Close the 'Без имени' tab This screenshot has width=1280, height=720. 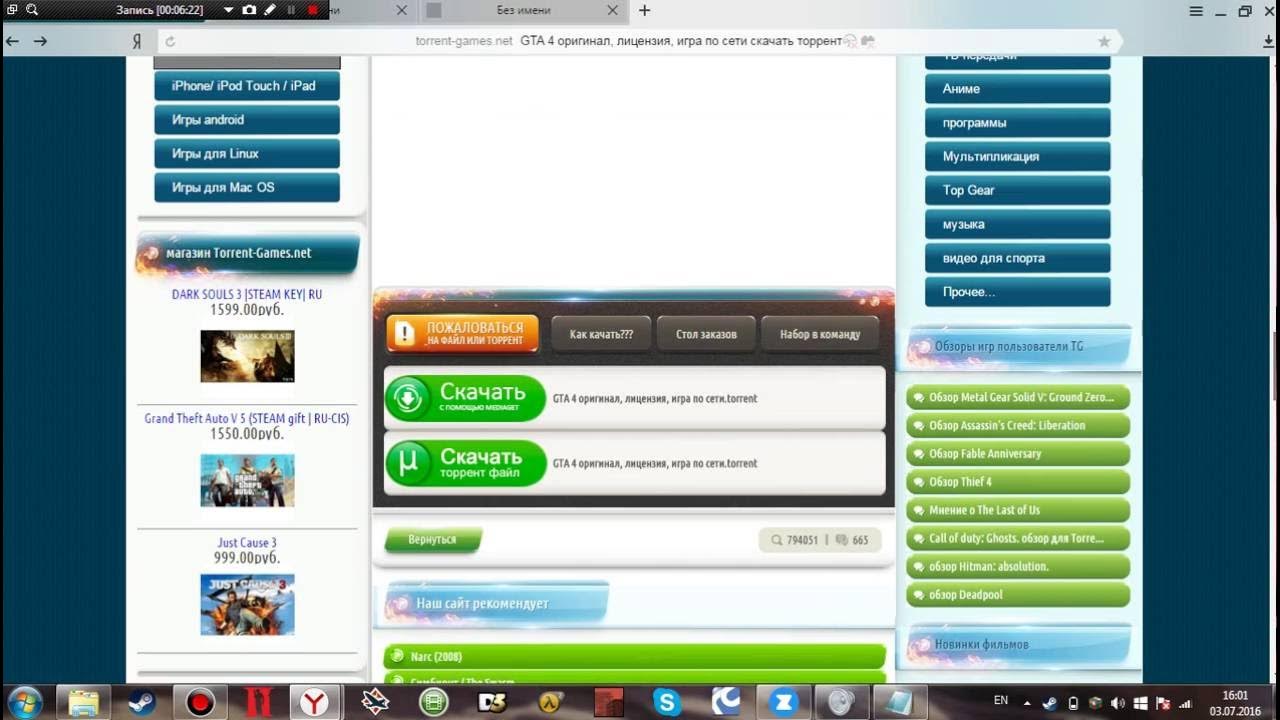point(612,10)
